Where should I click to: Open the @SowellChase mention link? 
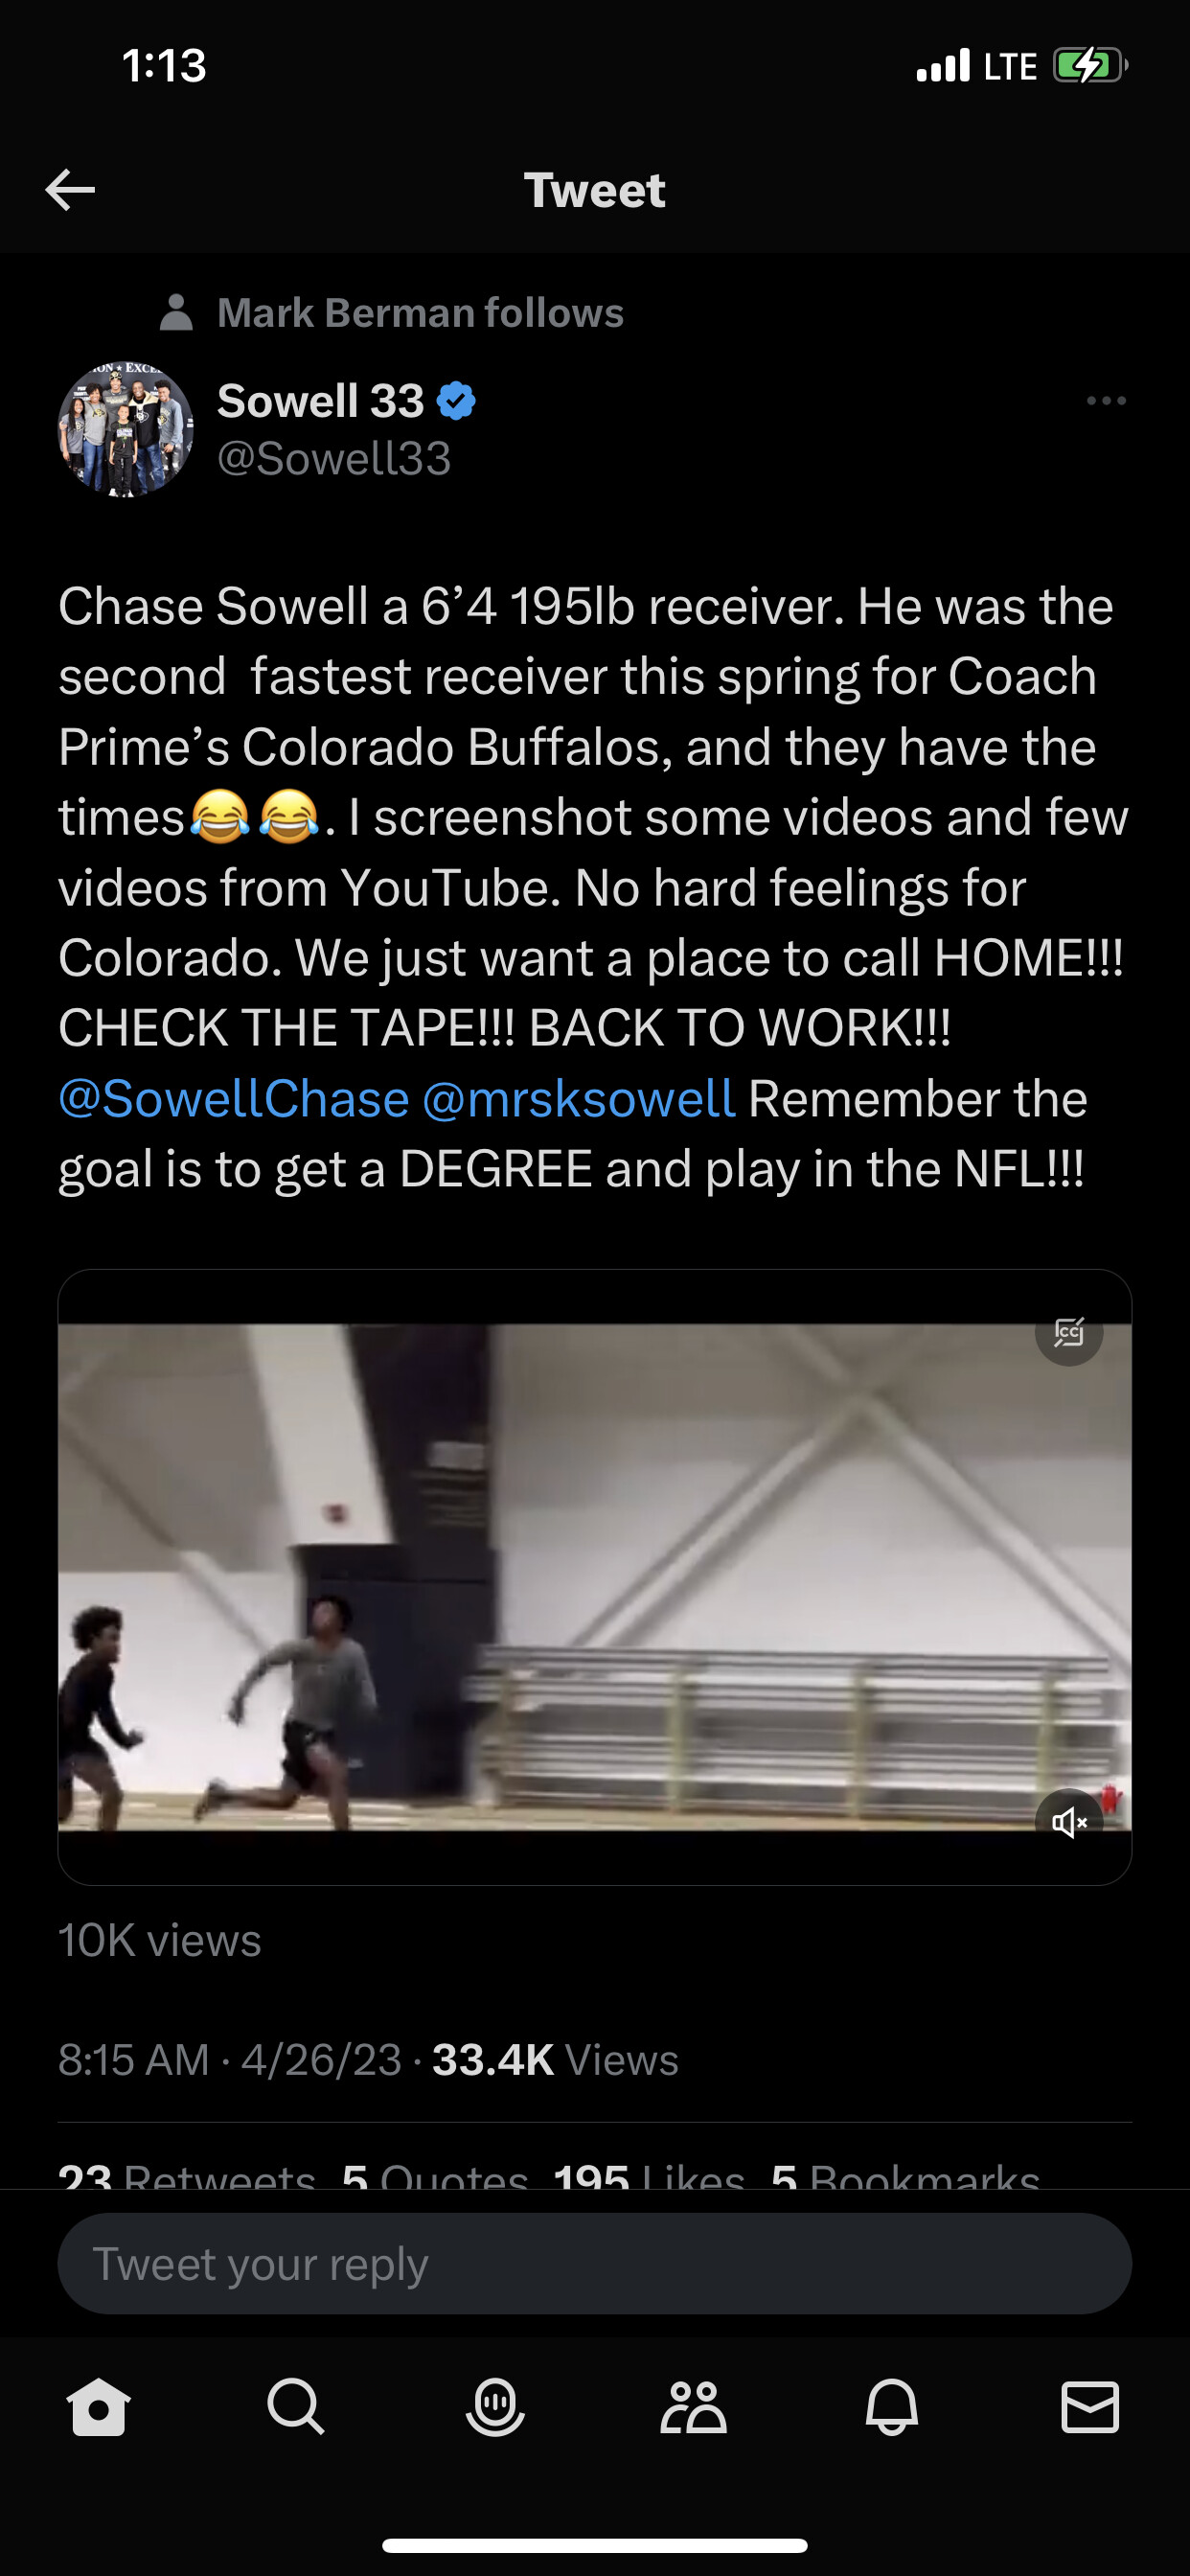[x=234, y=1099]
